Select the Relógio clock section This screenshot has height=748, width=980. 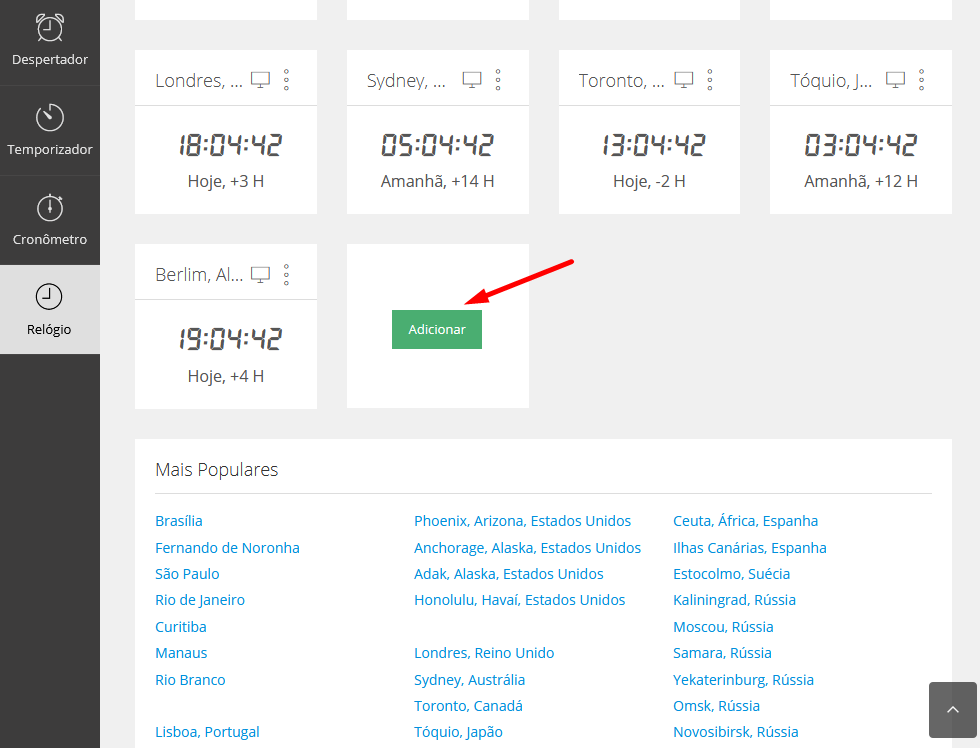(x=49, y=309)
